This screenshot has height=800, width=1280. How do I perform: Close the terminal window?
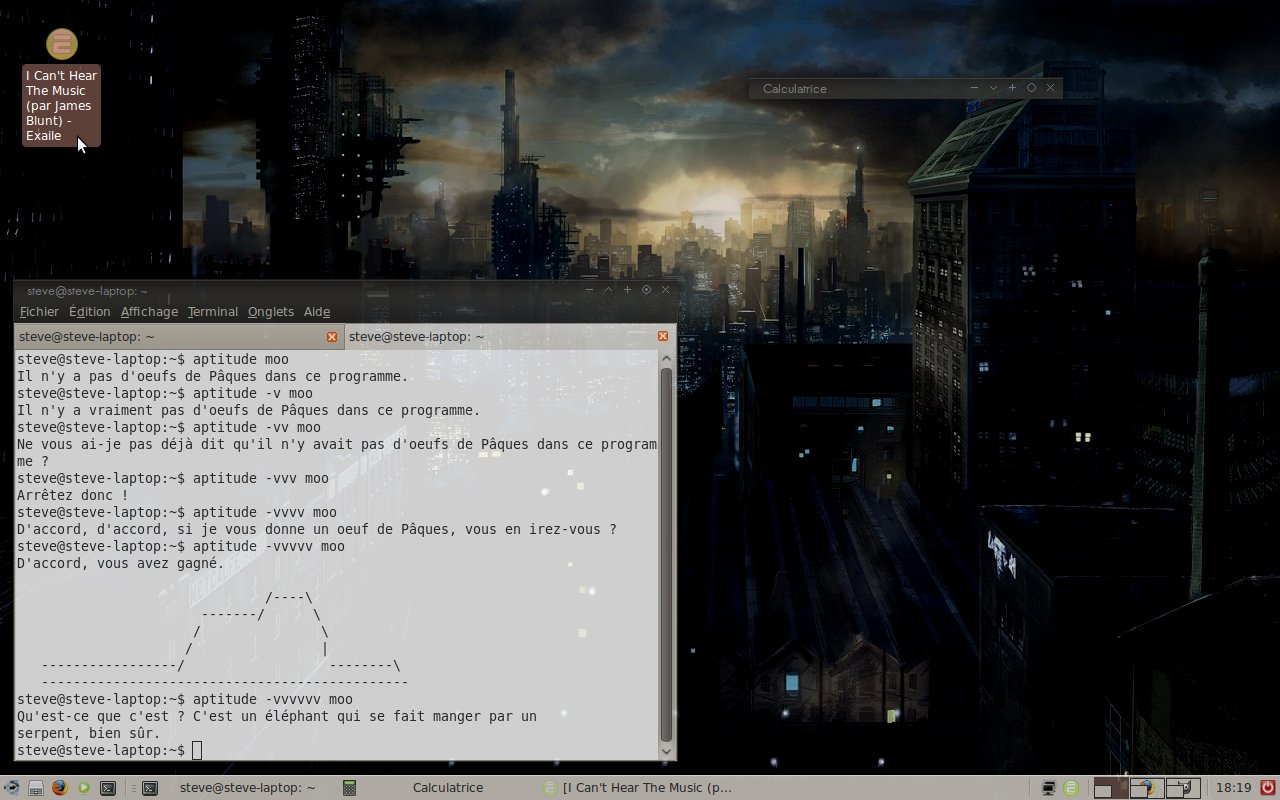(x=665, y=290)
